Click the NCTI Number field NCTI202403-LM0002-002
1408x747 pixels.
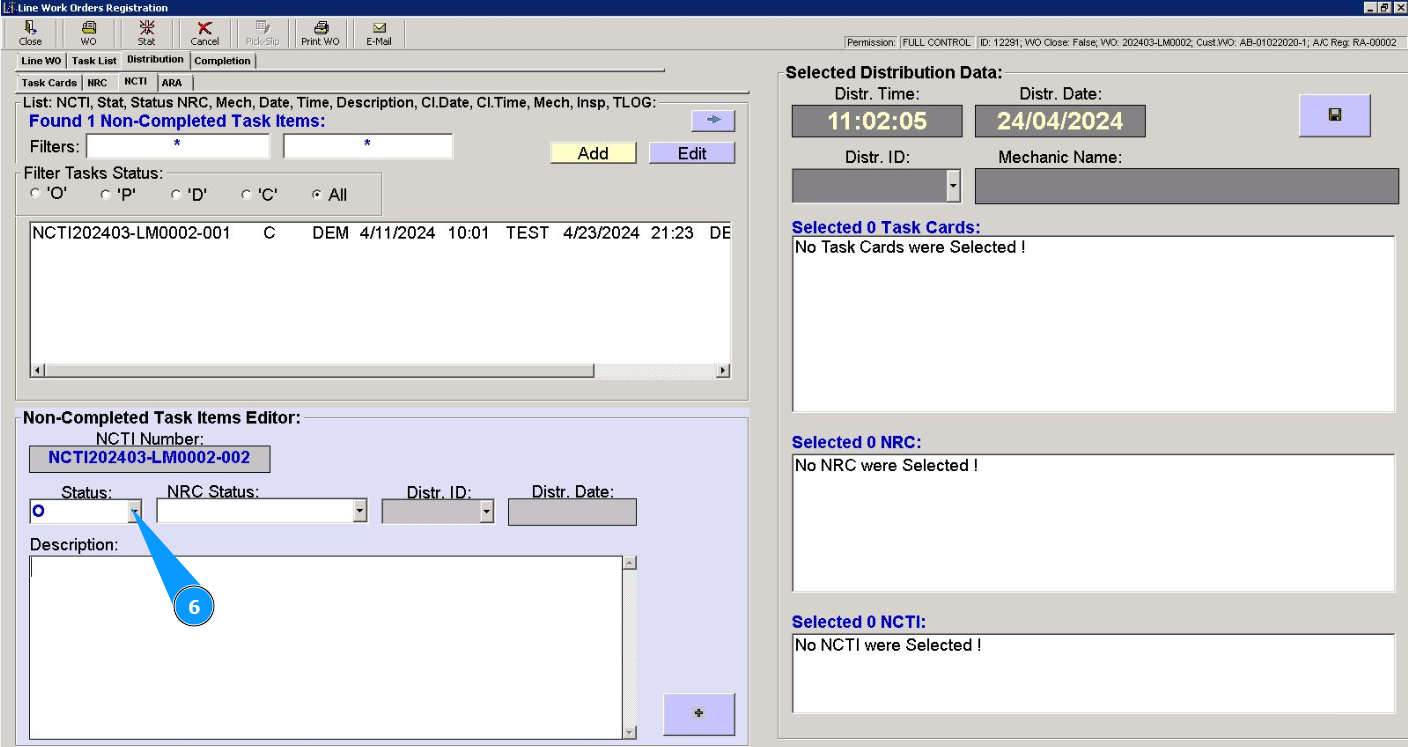tap(149, 459)
